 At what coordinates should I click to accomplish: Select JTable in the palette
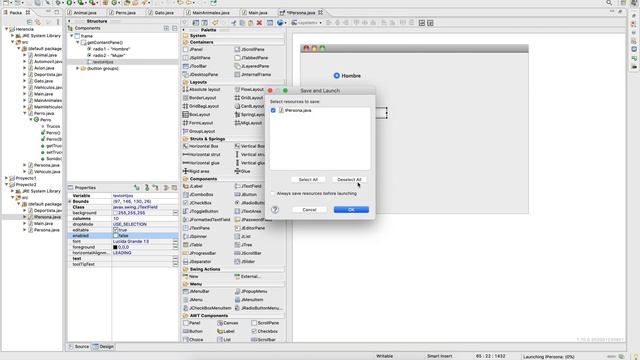193,245
